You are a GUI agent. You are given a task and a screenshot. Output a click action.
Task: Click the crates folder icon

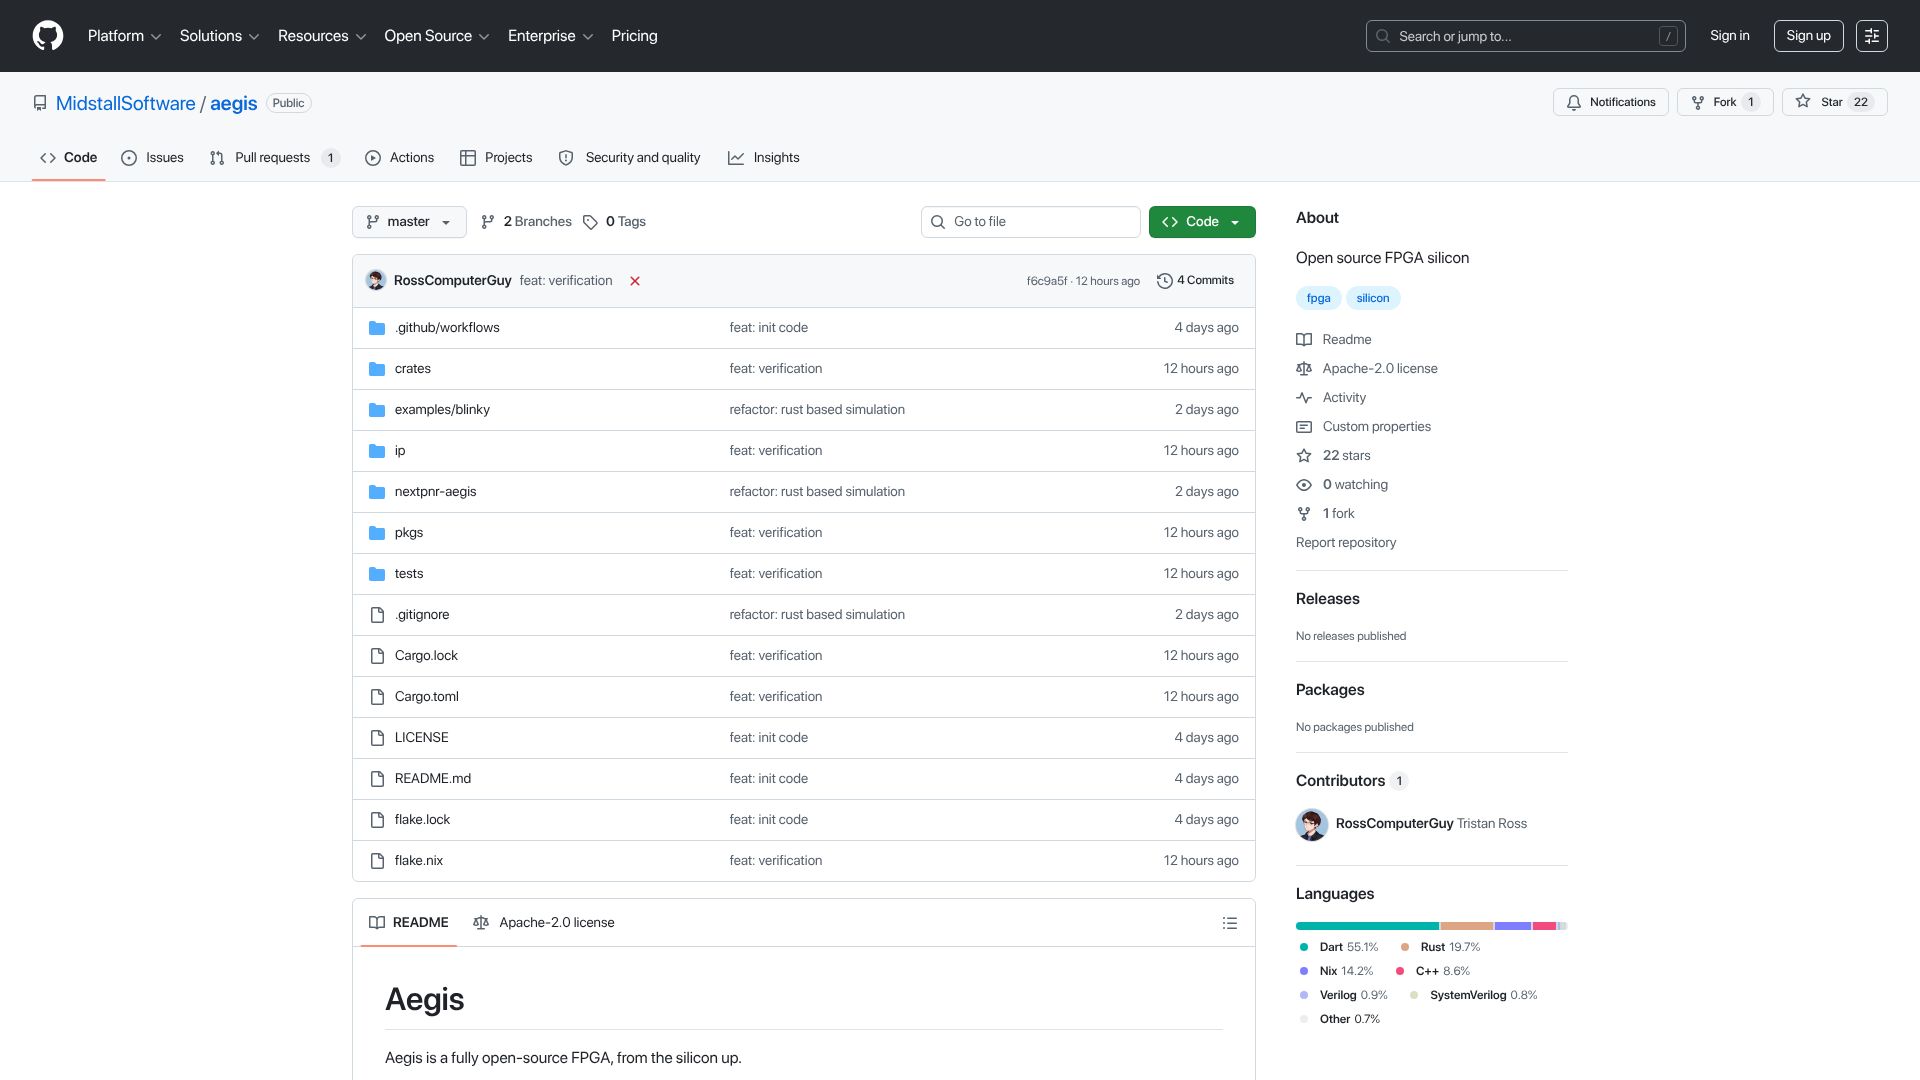pos(377,369)
